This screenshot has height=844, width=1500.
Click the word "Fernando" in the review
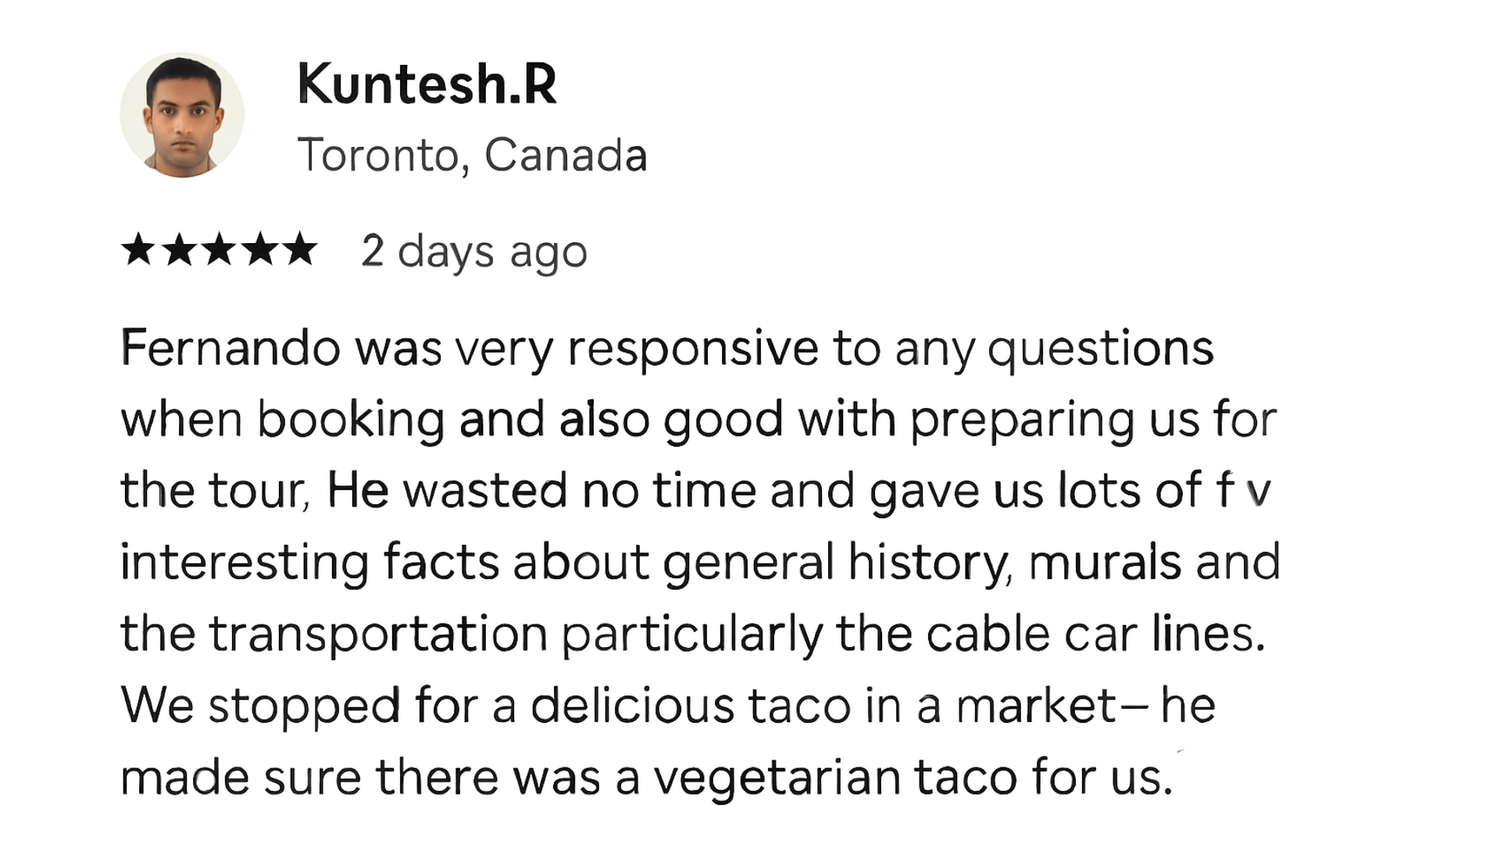[230, 348]
